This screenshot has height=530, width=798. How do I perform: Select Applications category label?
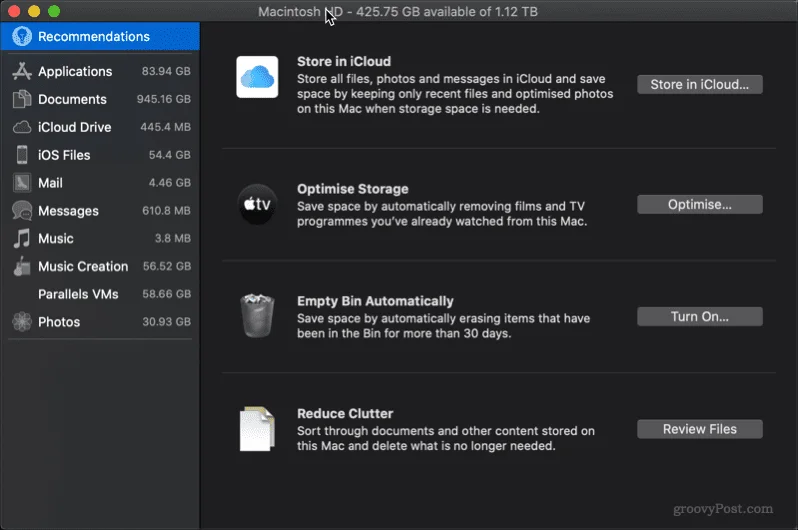75,71
